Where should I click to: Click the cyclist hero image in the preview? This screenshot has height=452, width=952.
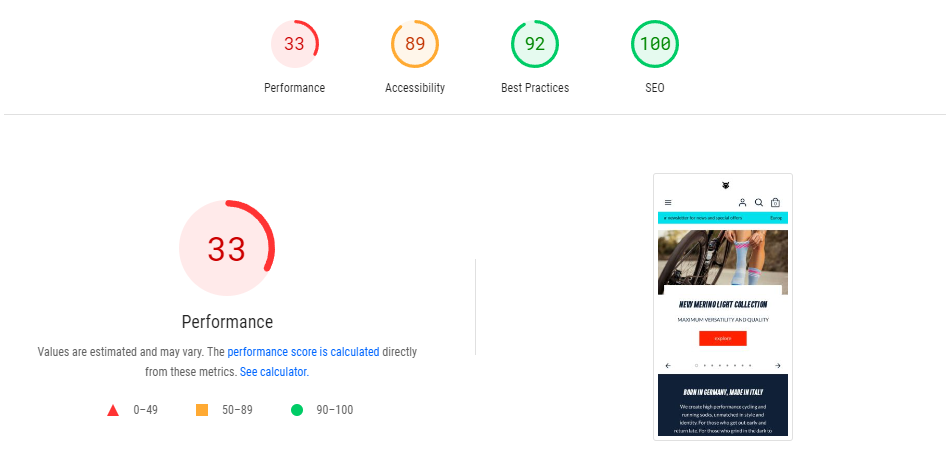tap(722, 260)
